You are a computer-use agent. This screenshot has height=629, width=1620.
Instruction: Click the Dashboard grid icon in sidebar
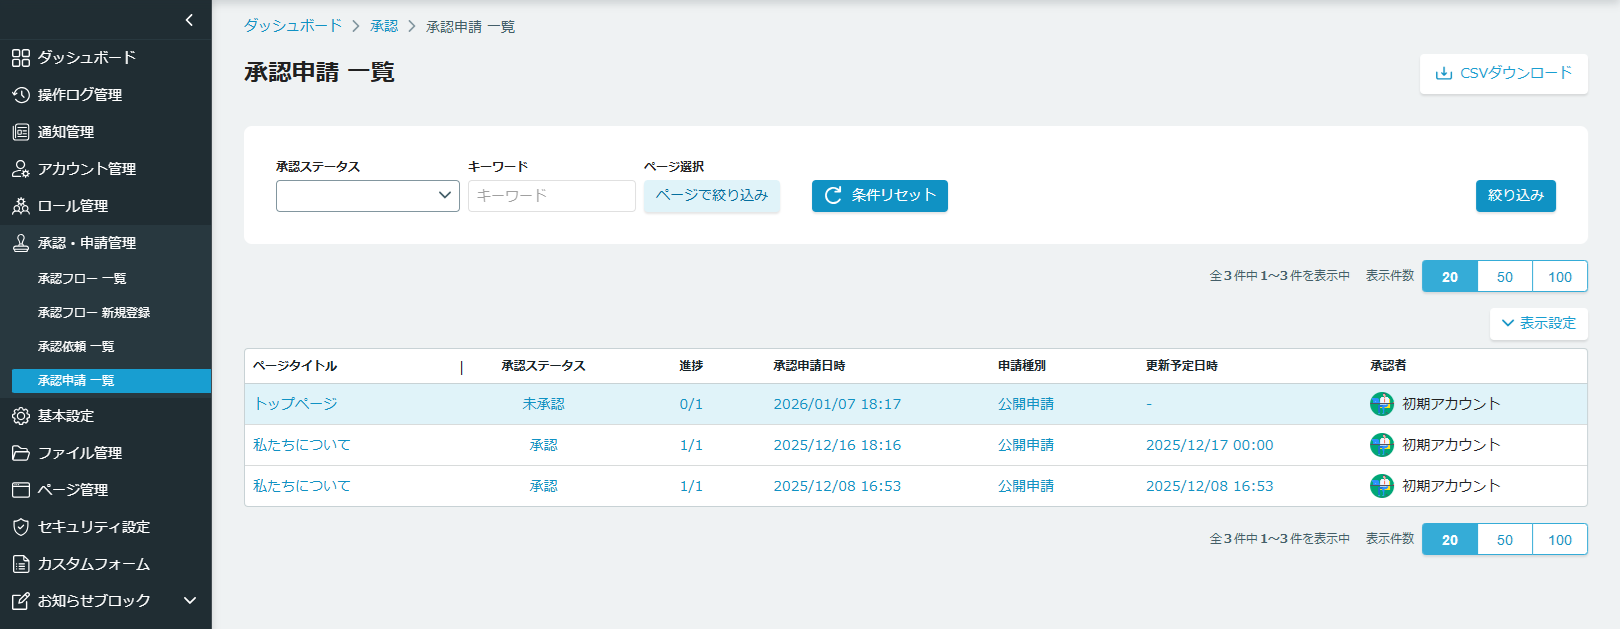pos(21,58)
